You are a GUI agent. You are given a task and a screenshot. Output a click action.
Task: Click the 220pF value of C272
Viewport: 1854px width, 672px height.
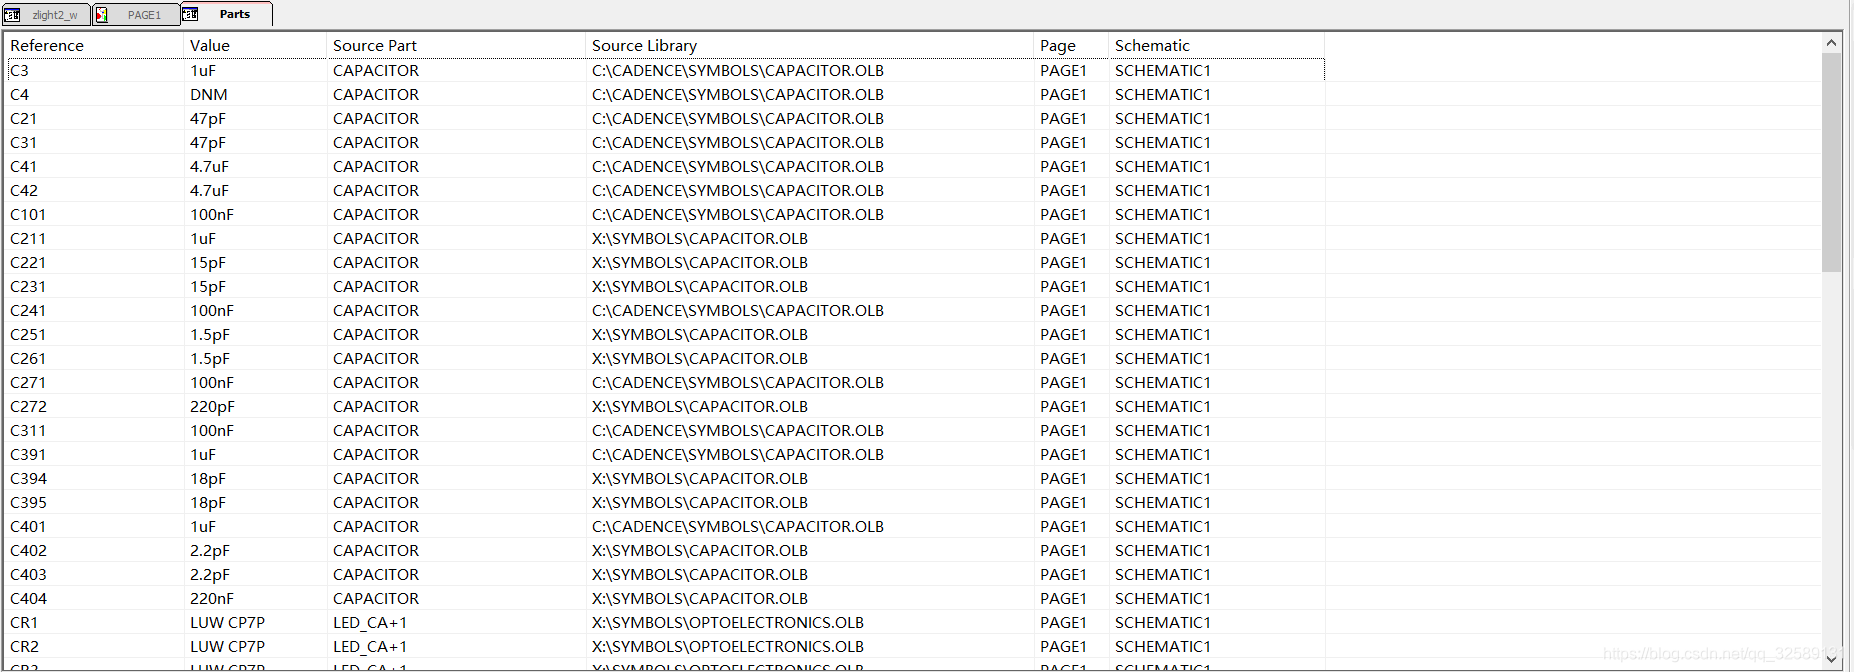212,407
